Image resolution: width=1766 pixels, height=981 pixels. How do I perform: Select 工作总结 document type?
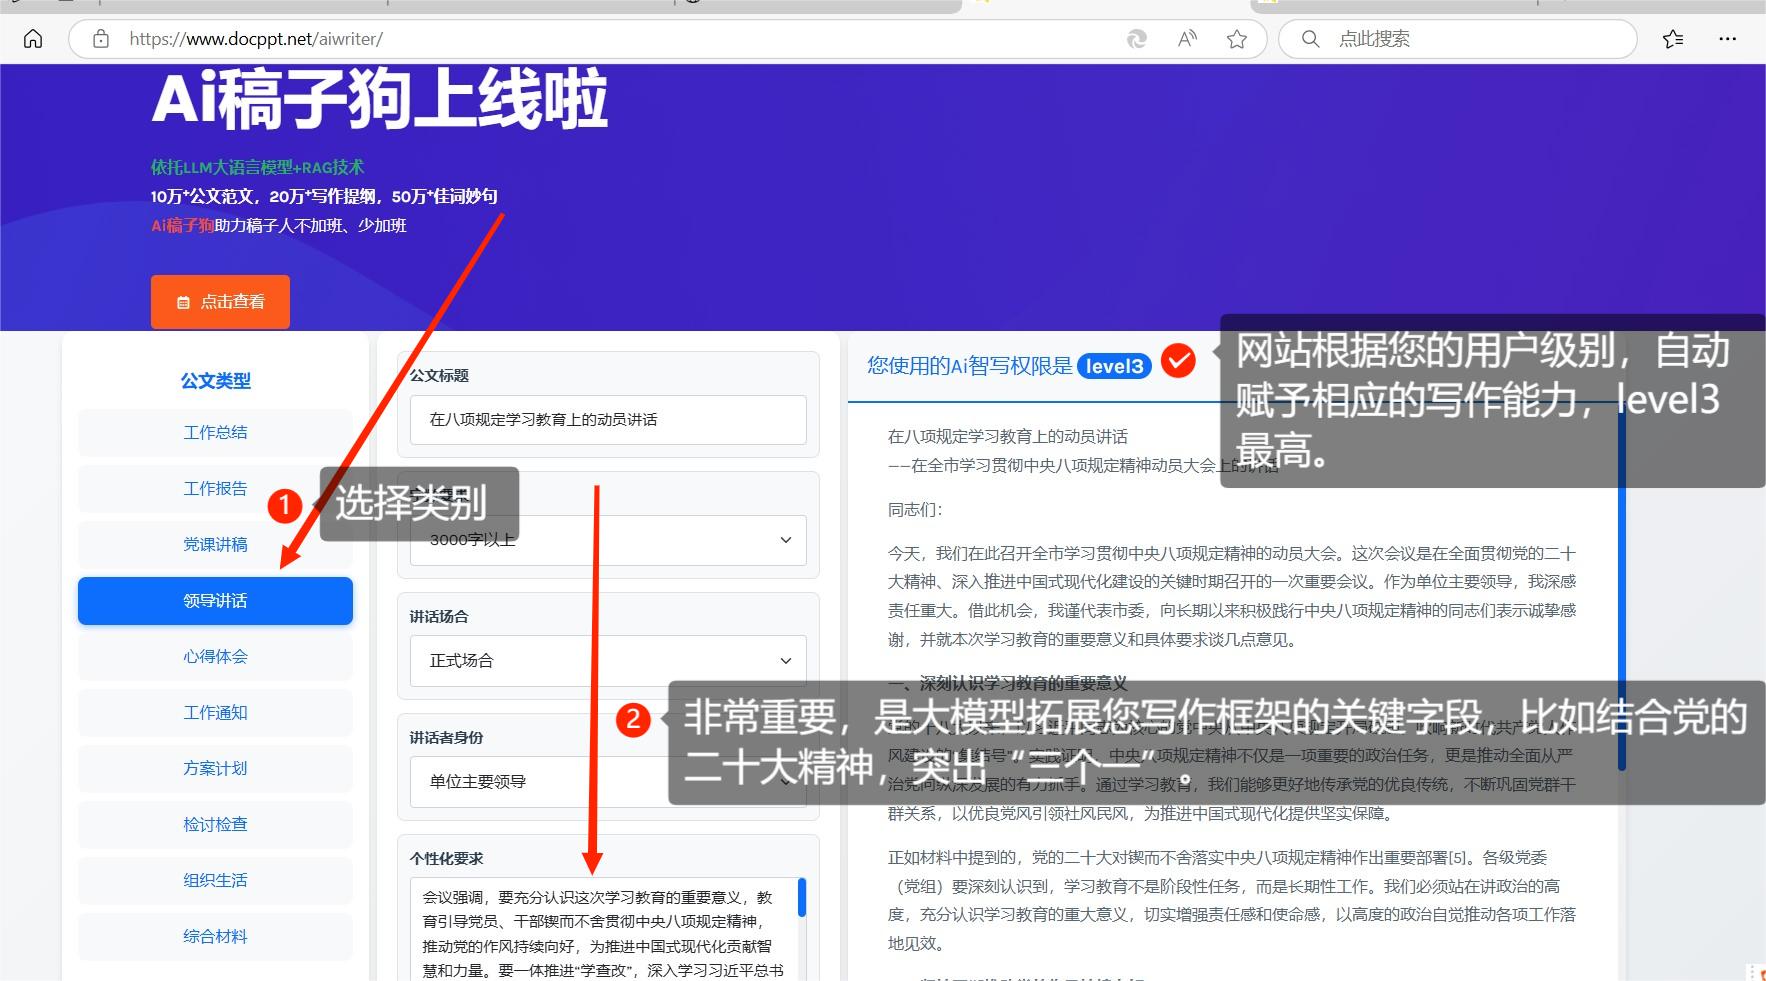click(215, 433)
